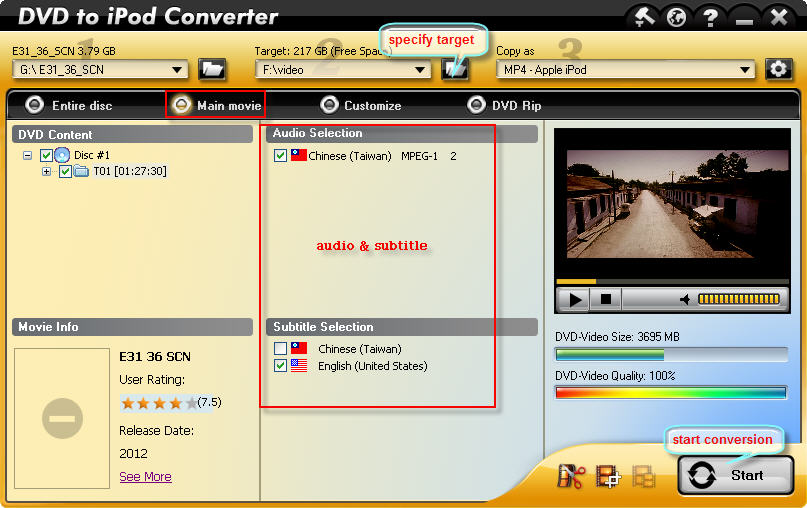Image resolution: width=807 pixels, height=508 pixels.
Task: Browse source folder next to G:\ E31_36_SCN
Action: click(x=212, y=69)
